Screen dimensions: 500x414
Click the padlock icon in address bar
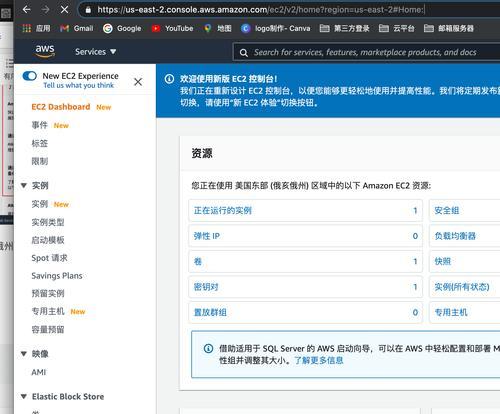(x=88, y=10)
